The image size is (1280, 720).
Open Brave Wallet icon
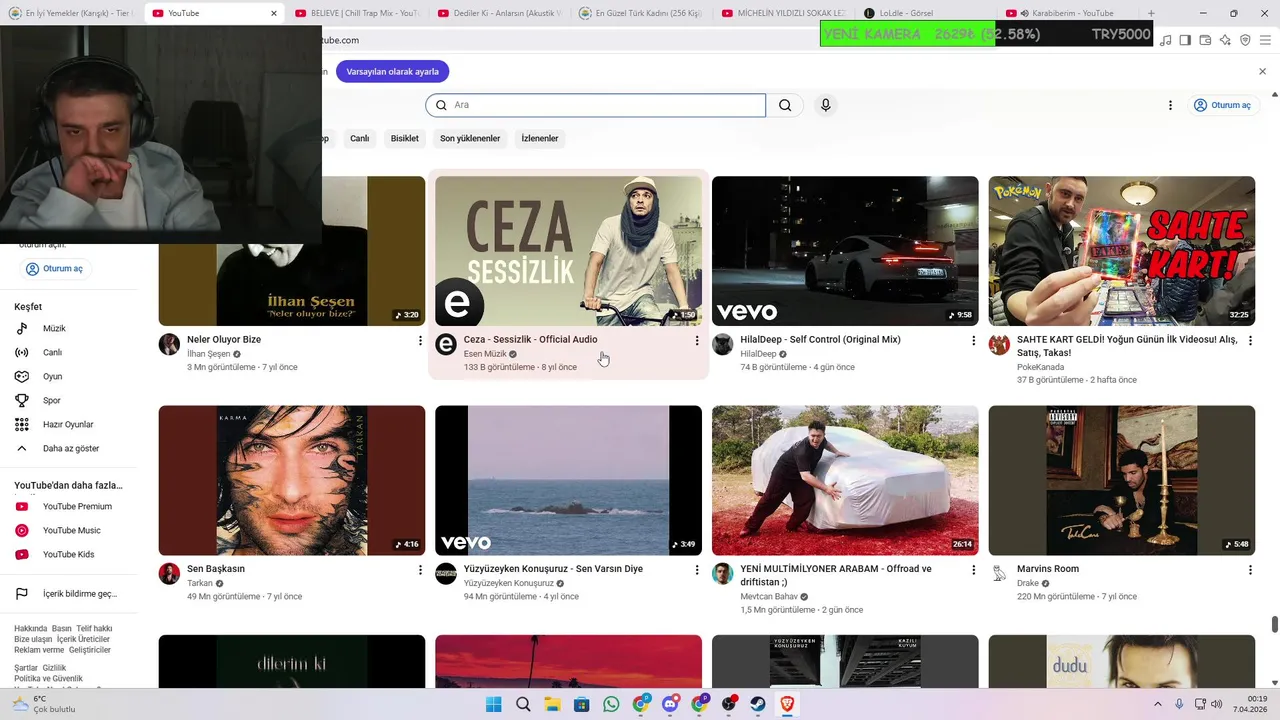(x=1205, y=40)
